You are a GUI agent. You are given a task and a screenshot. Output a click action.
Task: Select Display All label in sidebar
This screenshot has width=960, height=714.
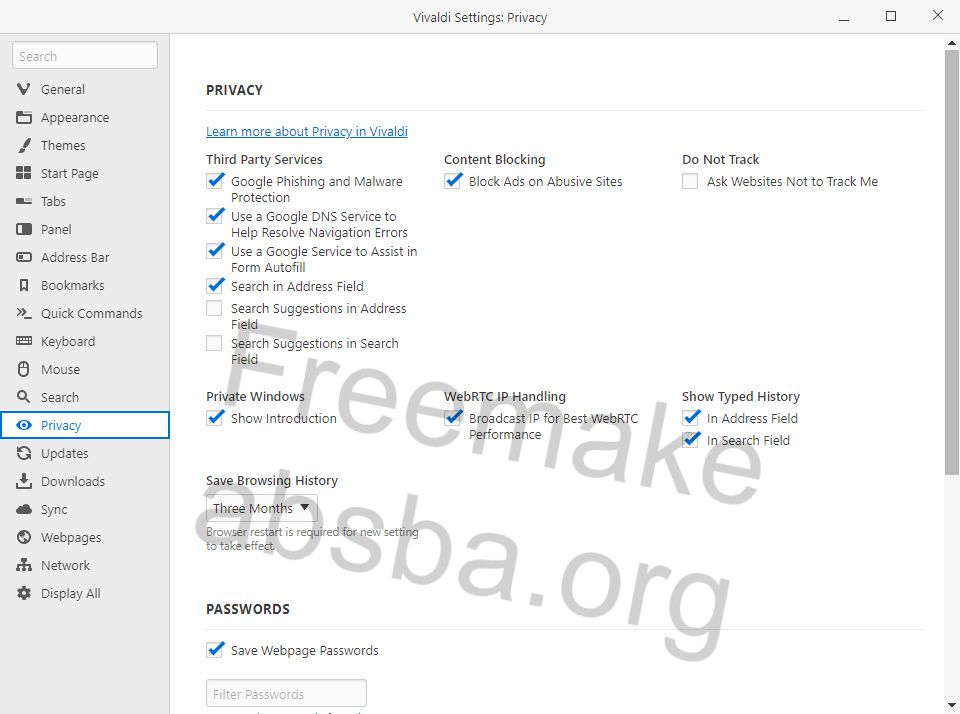click(x=70, y=593)
